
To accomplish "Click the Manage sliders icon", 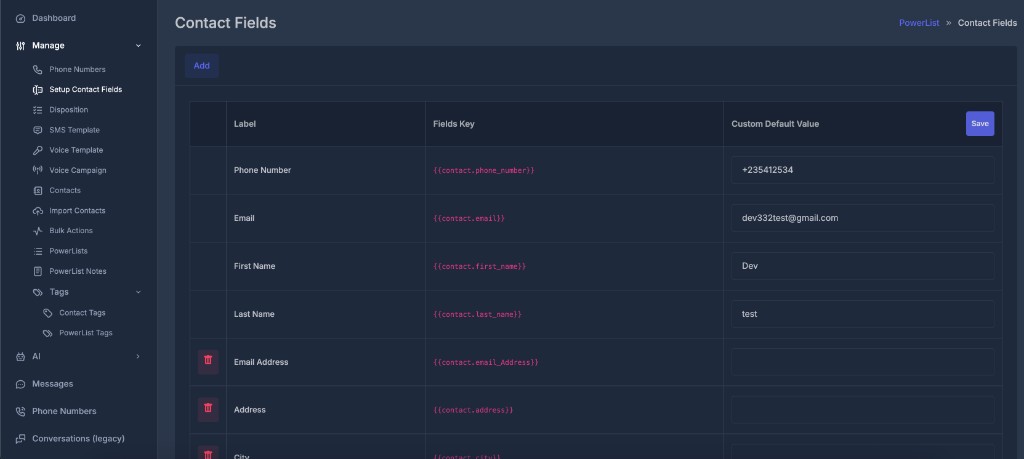I will click(20, 46).
